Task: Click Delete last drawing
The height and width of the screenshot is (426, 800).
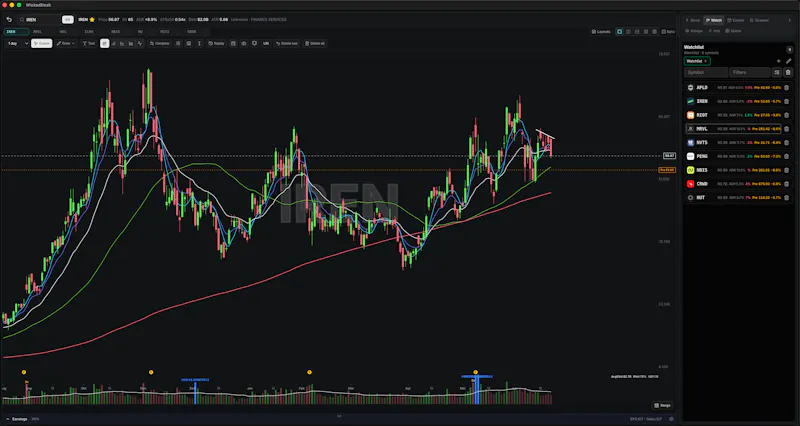Action: [287, 43]
